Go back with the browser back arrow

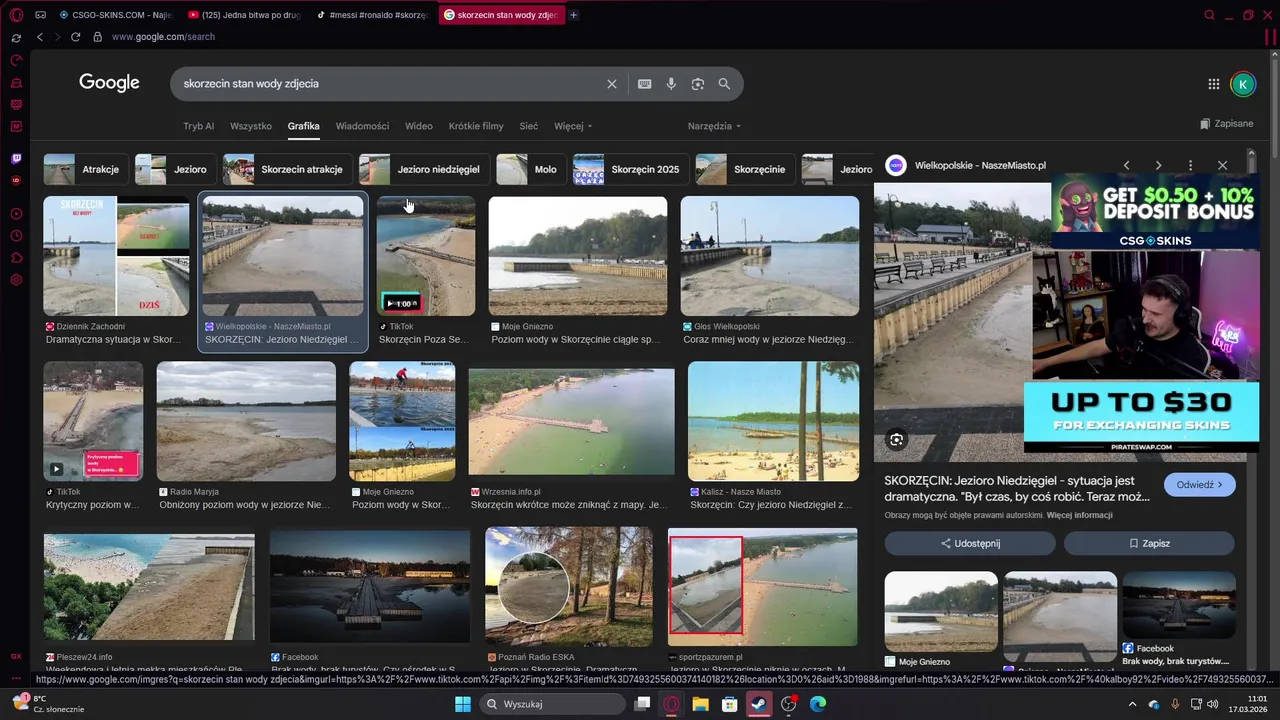(40, 37)
